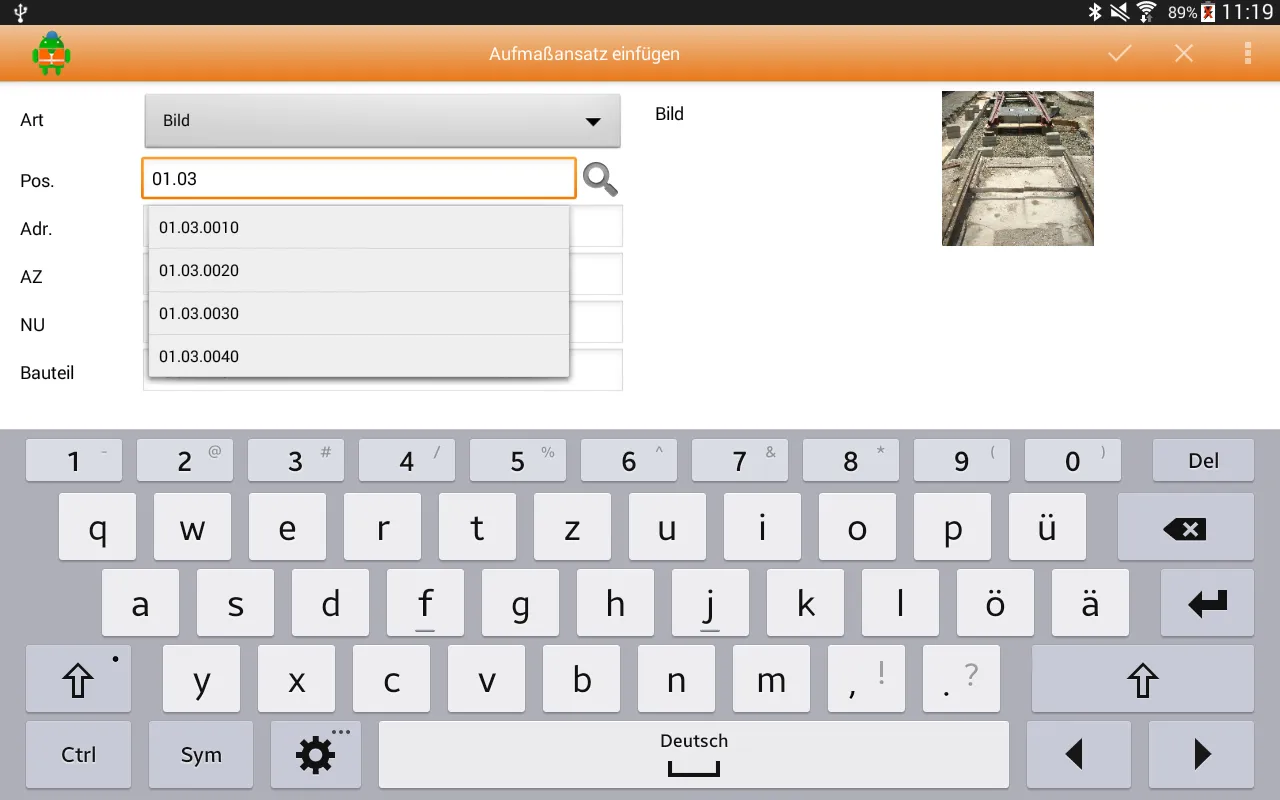Choose 01.03.0030 from suggestions list
Viewport: 1280px width, 800px height.
coord(358,314)
